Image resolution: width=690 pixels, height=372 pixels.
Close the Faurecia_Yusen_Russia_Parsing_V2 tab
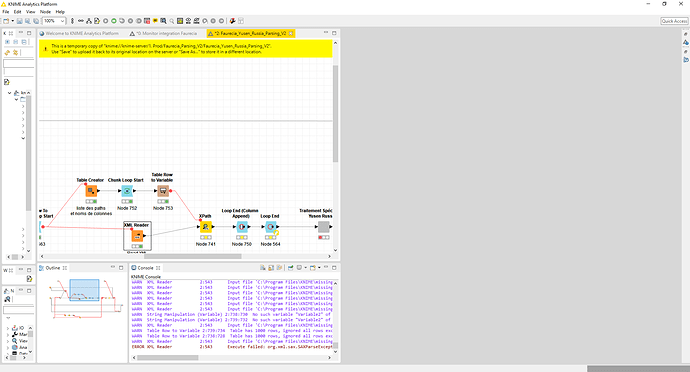[291, 33]
